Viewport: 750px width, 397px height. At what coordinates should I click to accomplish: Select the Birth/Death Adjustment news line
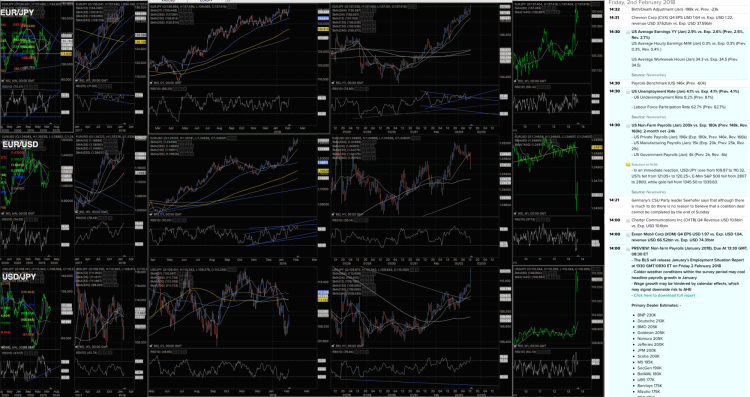(x=675, y=9)
